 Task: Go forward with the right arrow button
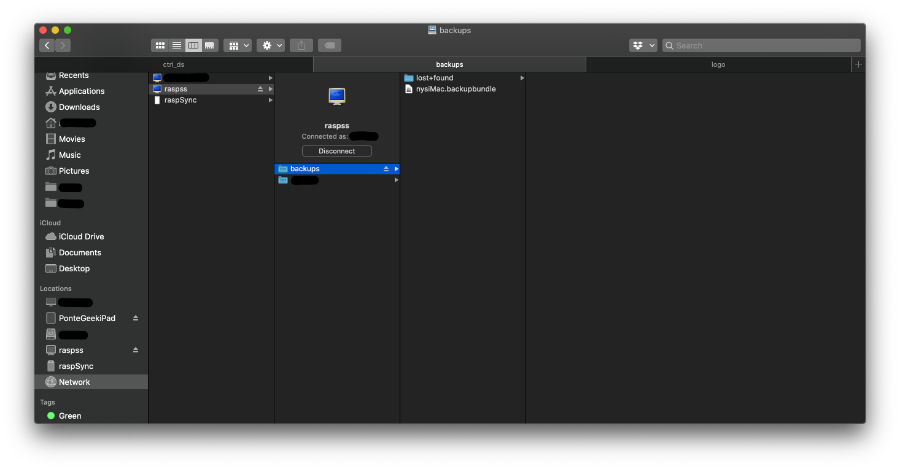[63, 45]
